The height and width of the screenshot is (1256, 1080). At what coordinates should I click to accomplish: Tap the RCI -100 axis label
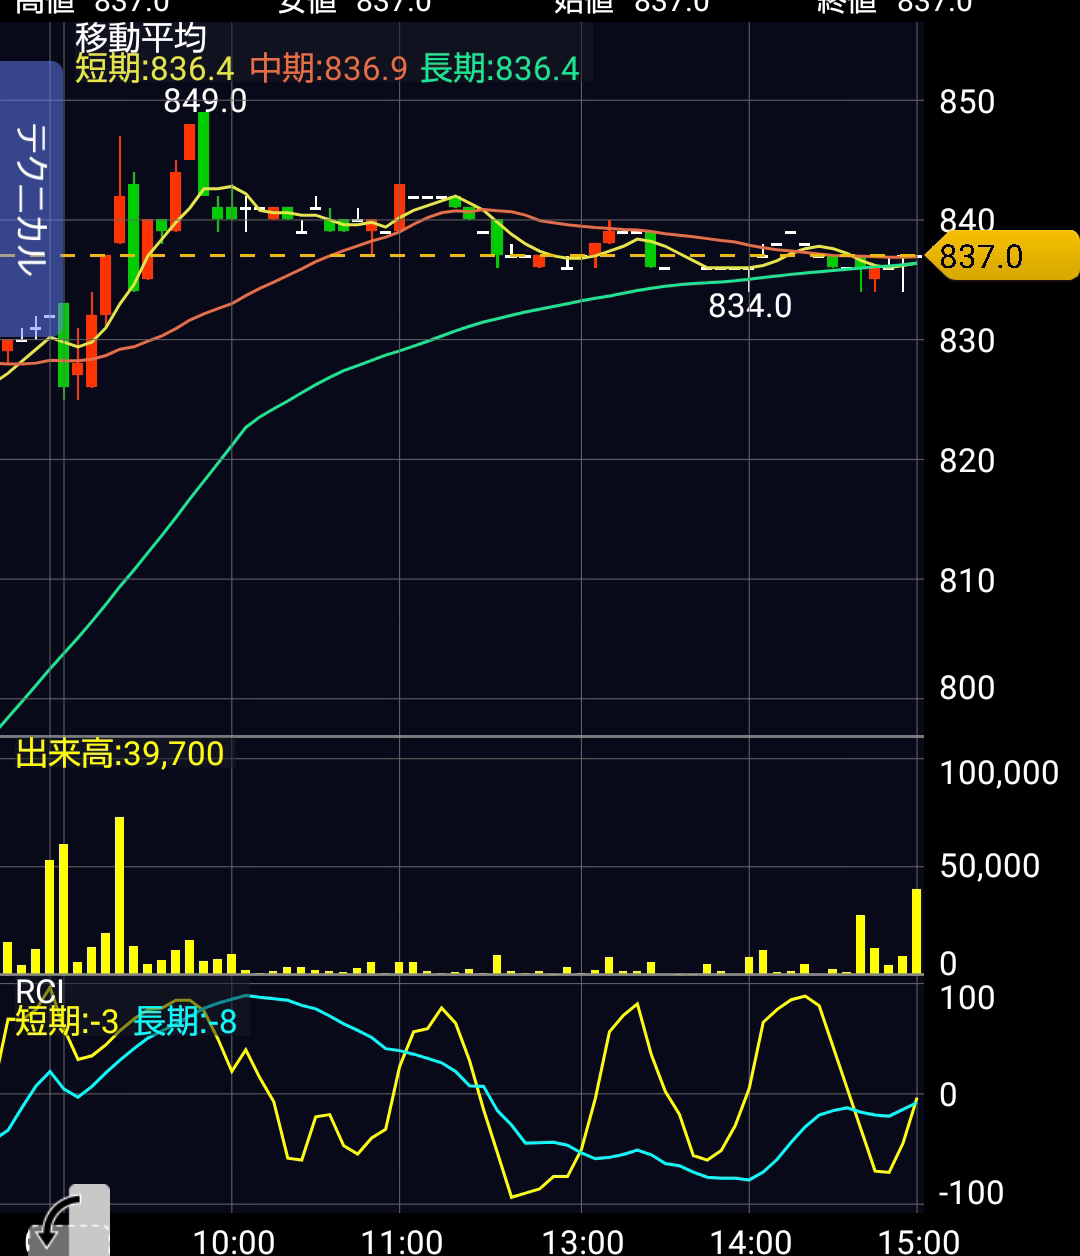(971, 1193)
